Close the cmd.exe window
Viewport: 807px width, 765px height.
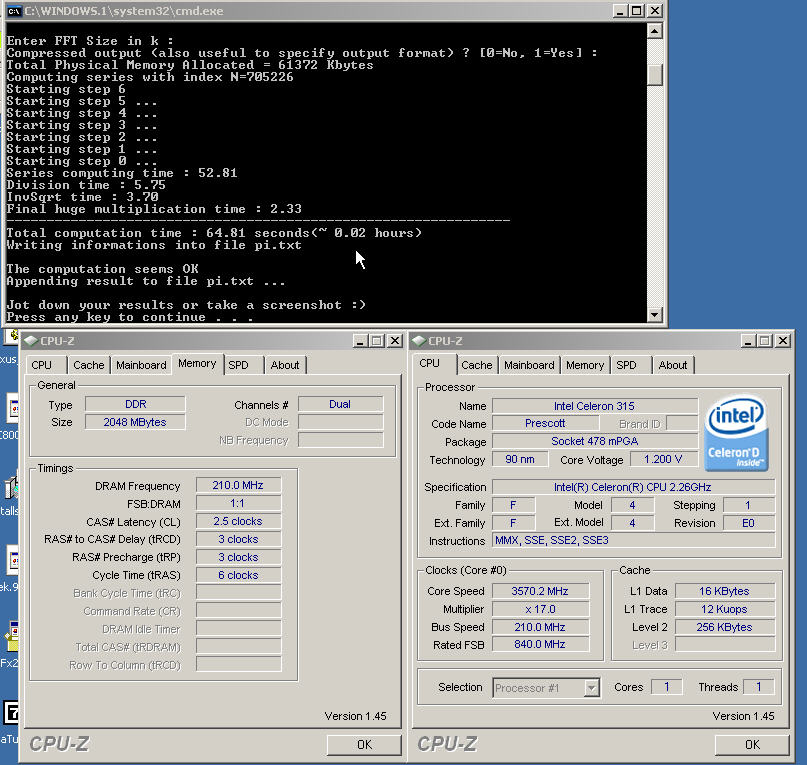click(655, 11)
